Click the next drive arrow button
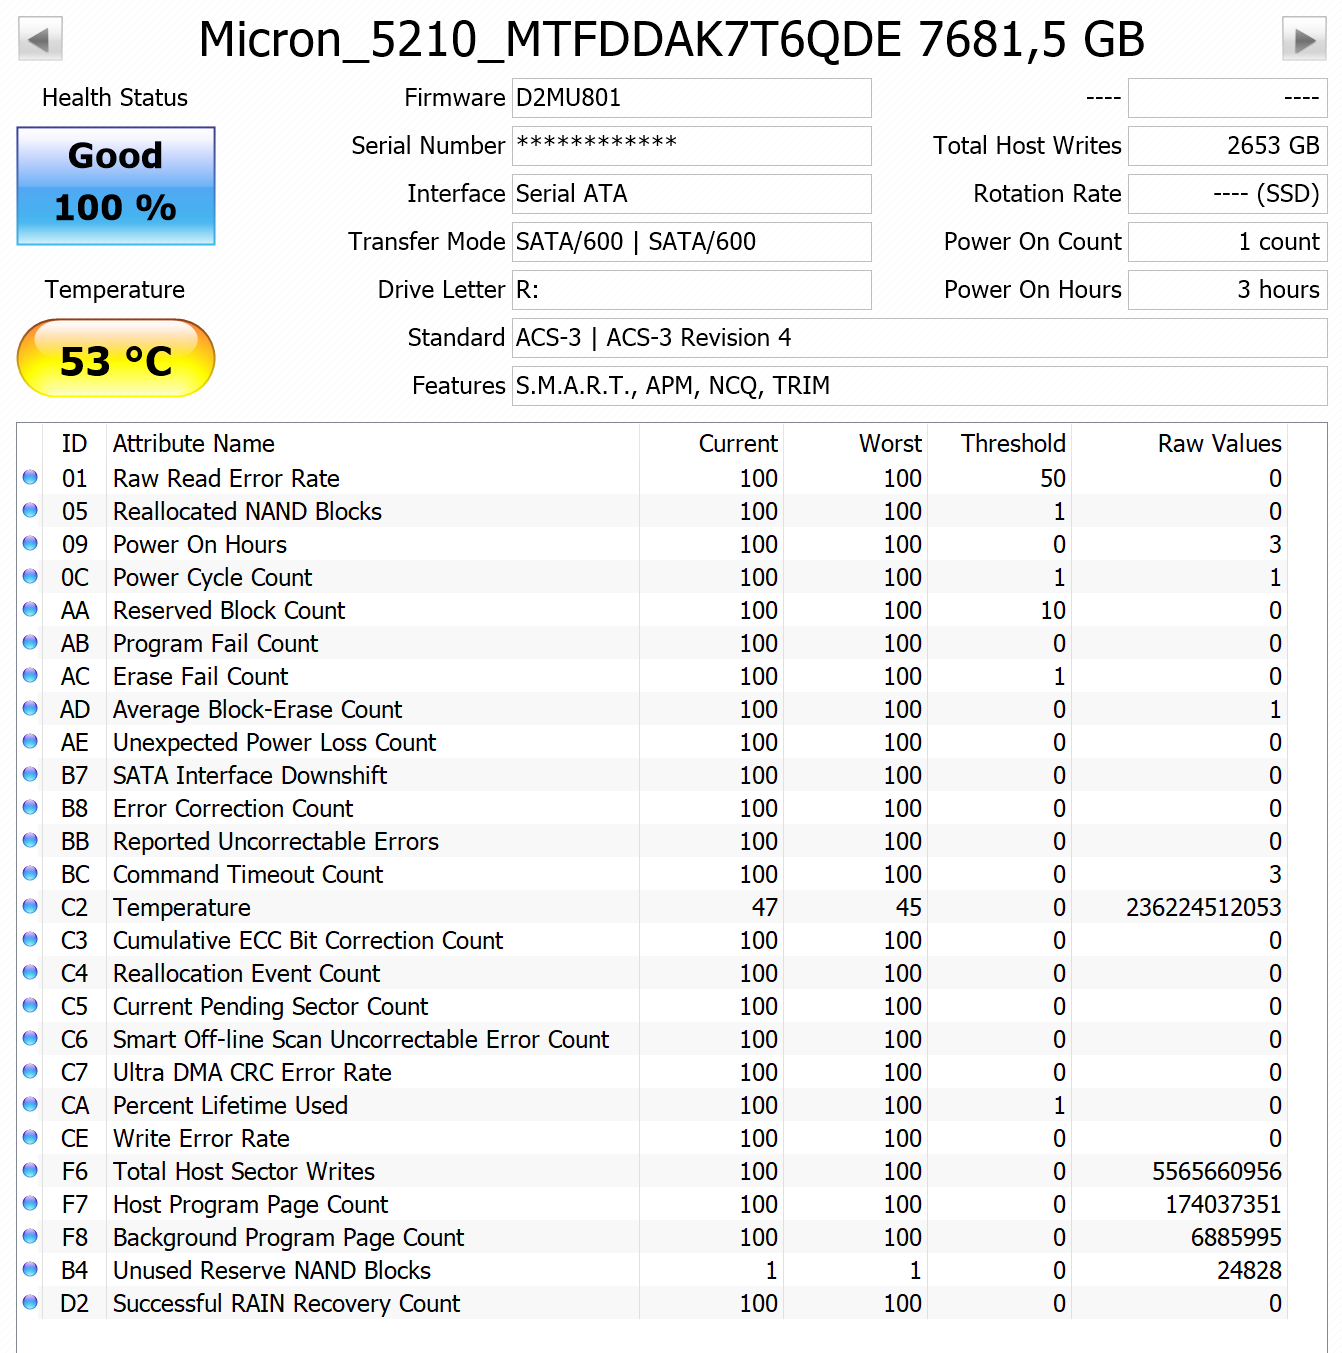Screen dimensions: 1342x1353 coord(1305,38)
